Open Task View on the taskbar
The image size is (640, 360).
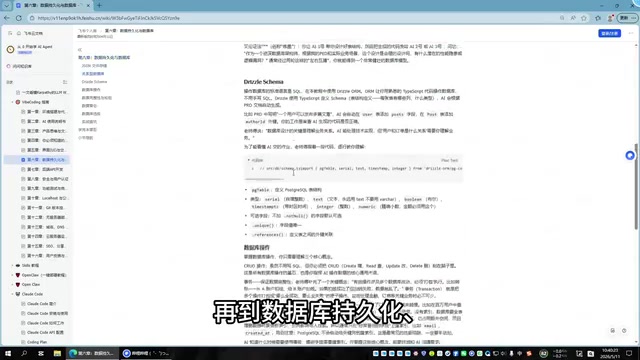(x=41, y=353)
